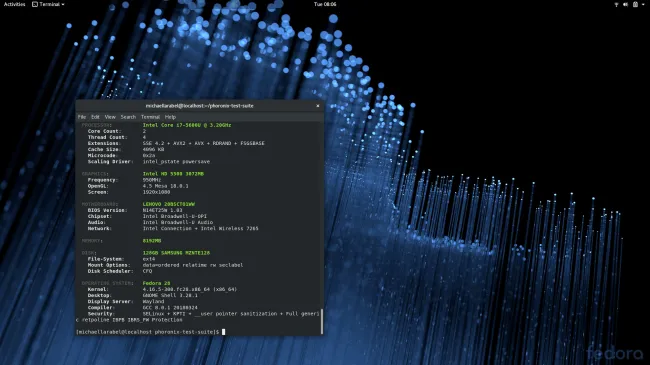The height and width of the screenshot is (365, 650).
Task: Click the shell prompt cursor
Action: click(223, 332)
